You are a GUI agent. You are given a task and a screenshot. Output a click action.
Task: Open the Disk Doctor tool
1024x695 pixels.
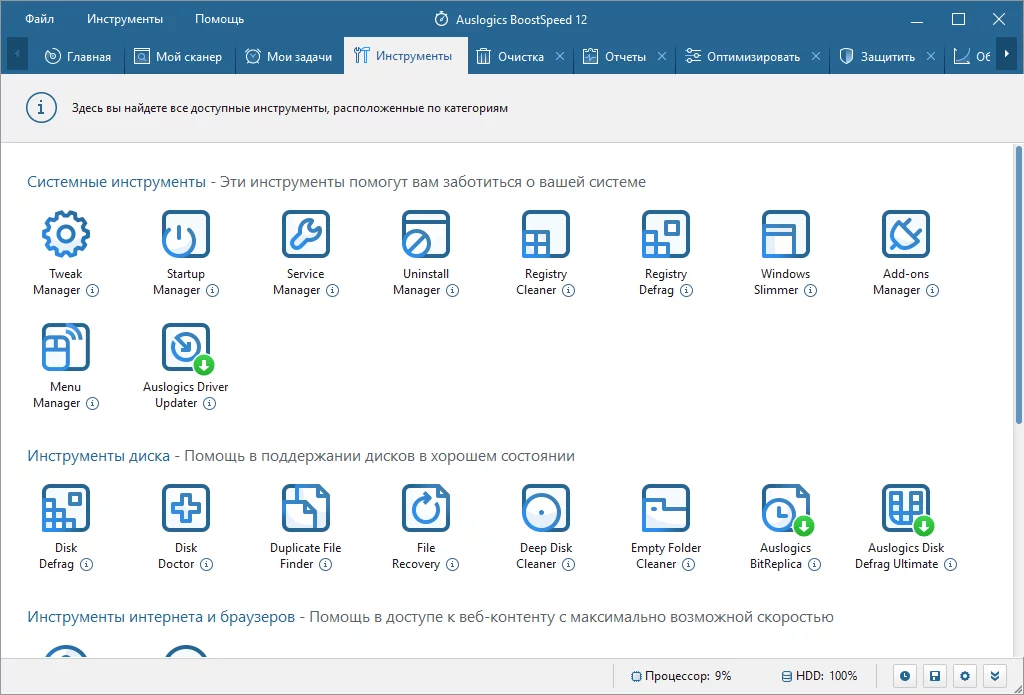(x=185, y=508)
